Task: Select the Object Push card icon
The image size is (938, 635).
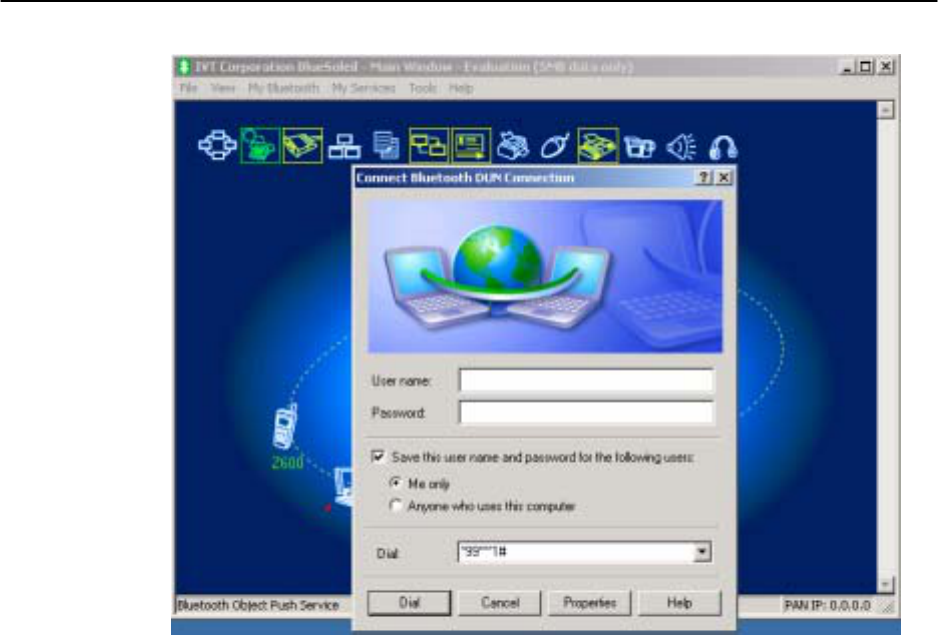Action: pyautogui.click(x=471, y=145)
